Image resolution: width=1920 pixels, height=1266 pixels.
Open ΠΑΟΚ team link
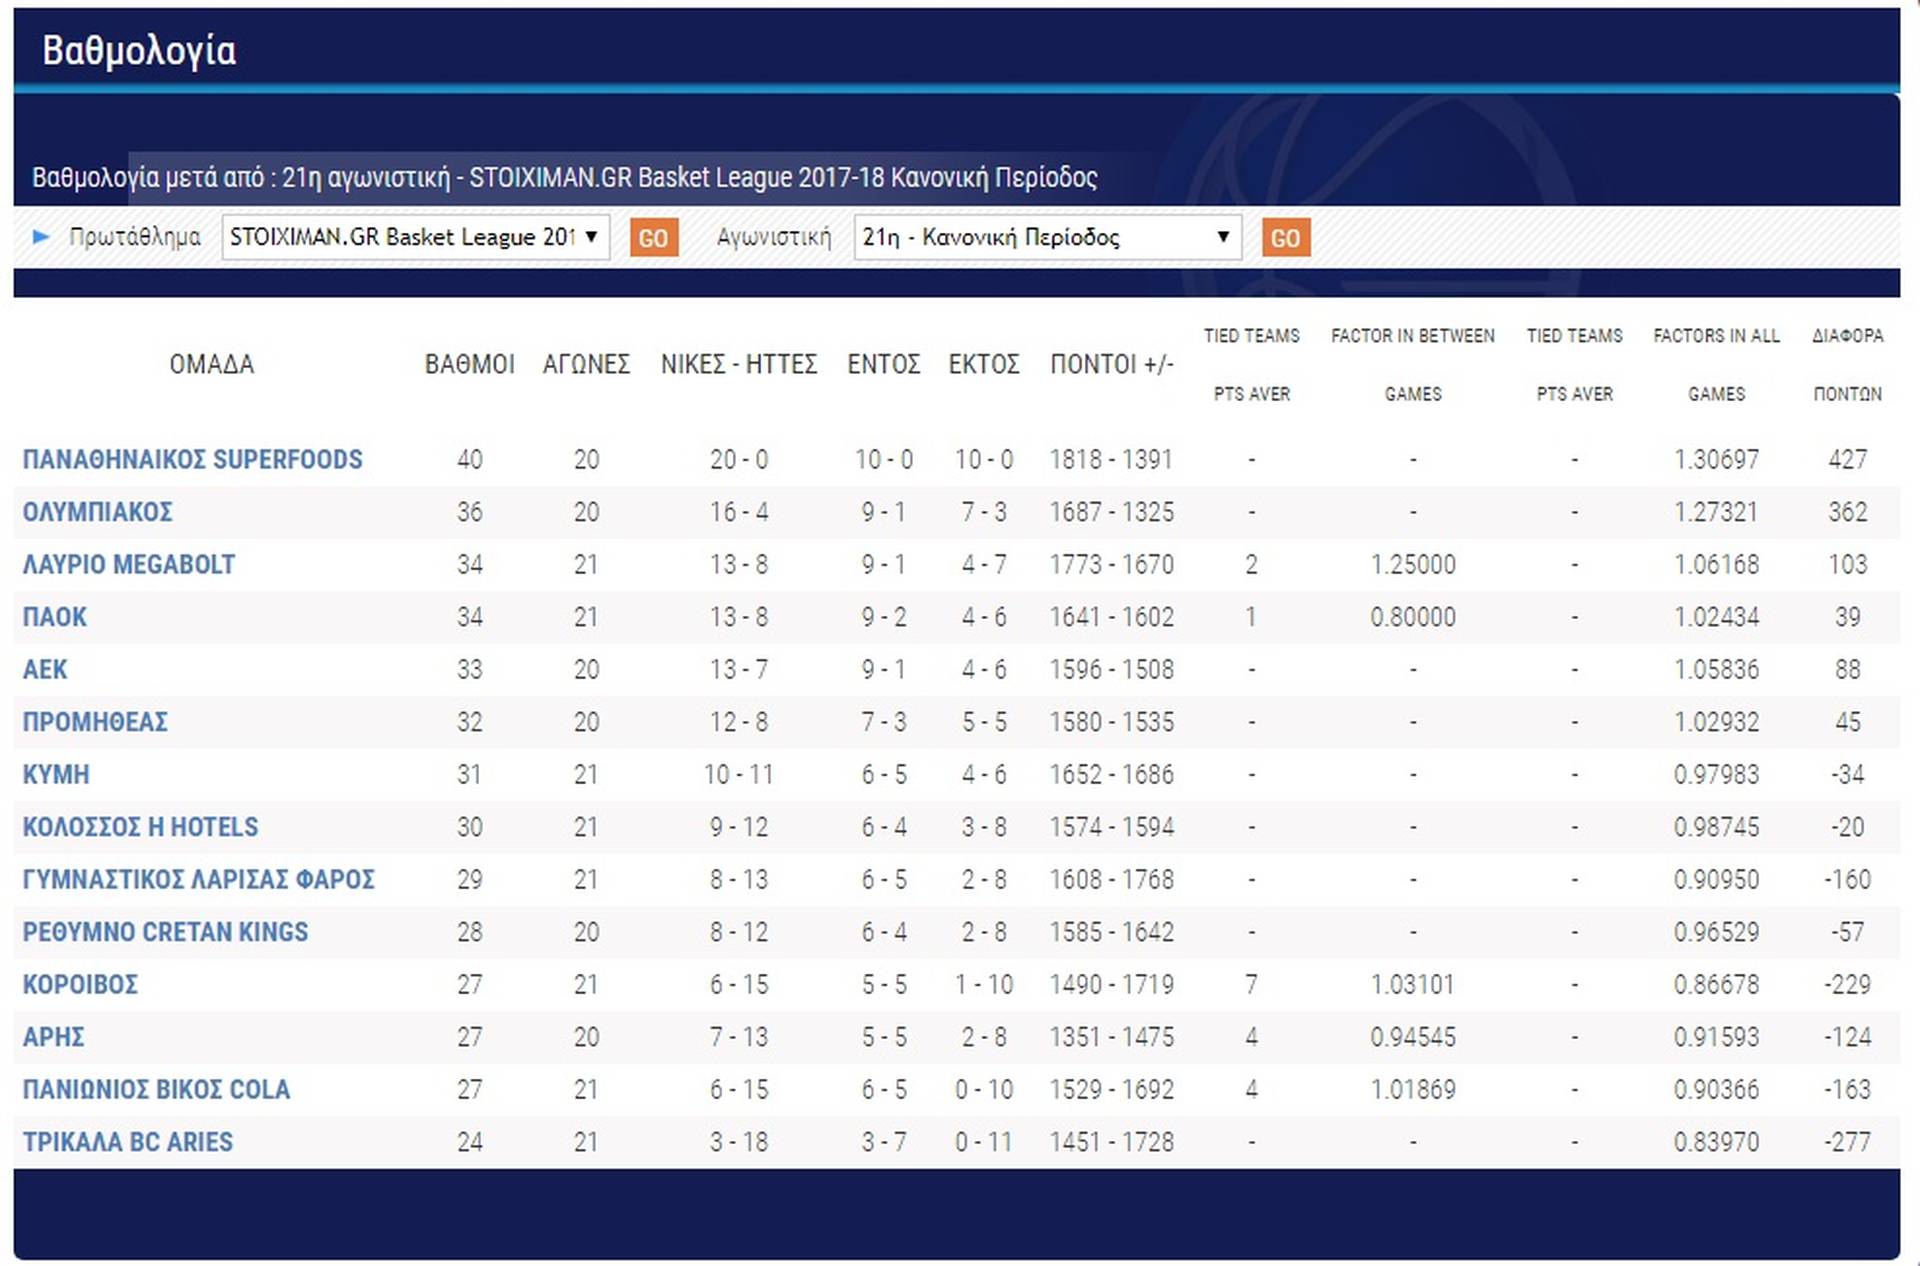55,617
